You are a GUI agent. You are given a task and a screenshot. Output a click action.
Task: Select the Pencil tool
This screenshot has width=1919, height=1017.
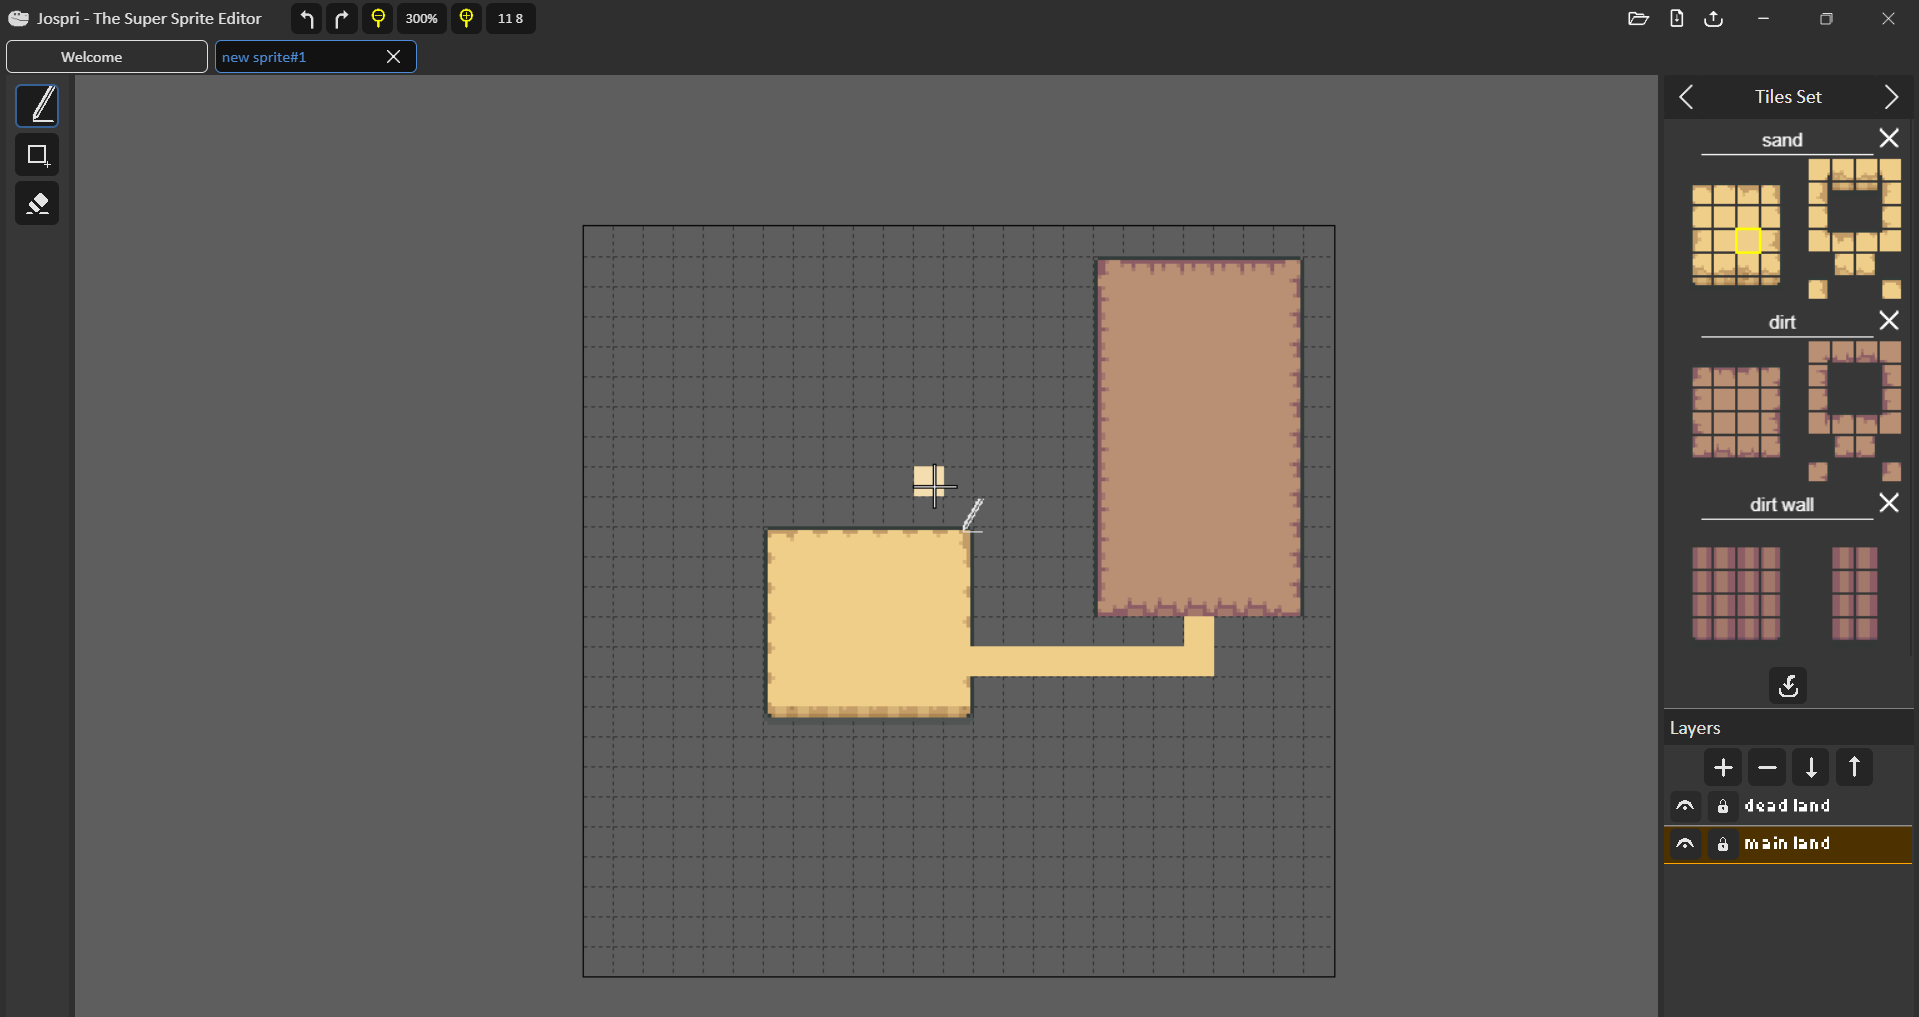point(37,105)
